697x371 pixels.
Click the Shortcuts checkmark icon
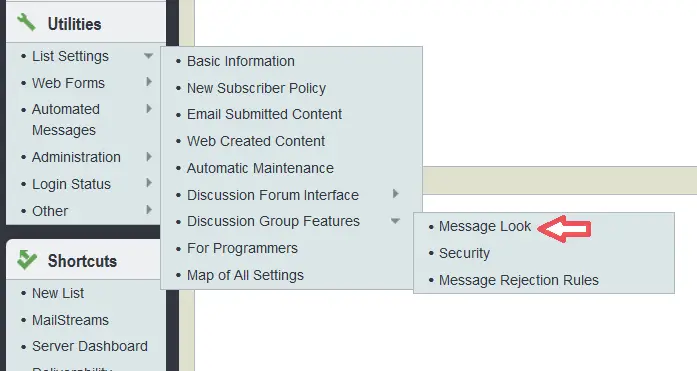(x=26, y=259)
